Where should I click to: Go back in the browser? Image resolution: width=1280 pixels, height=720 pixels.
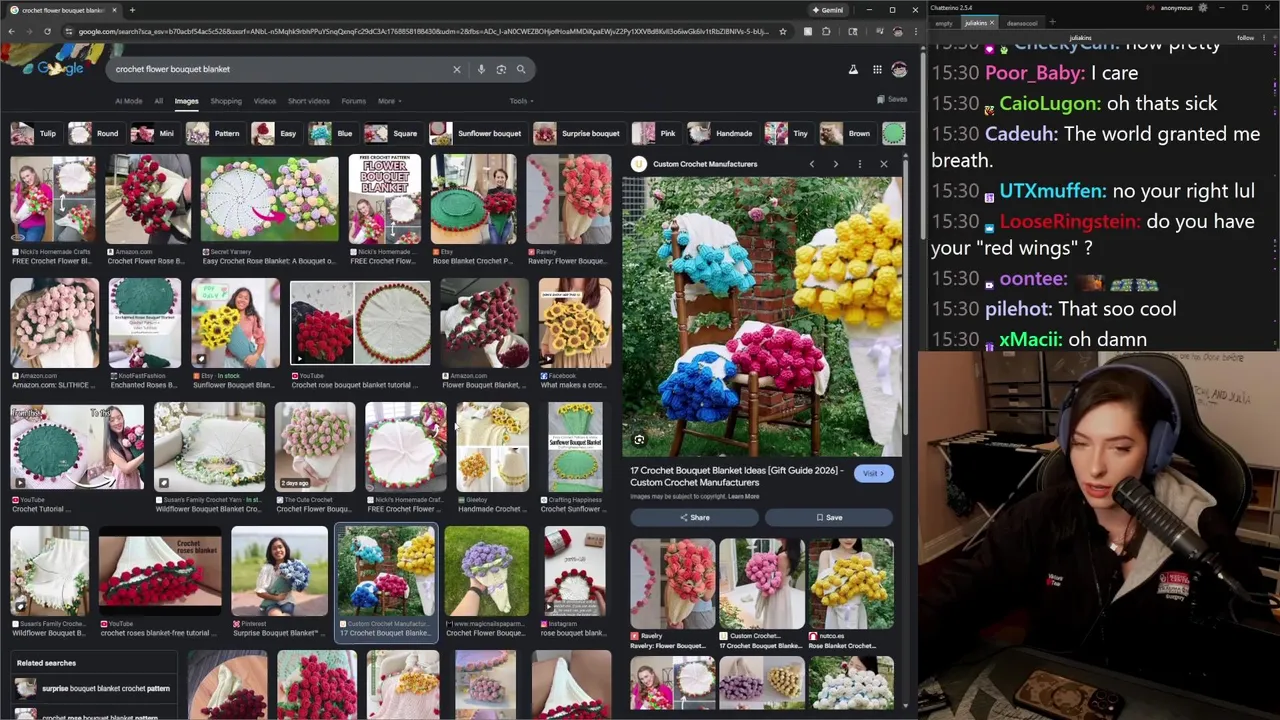11,31
